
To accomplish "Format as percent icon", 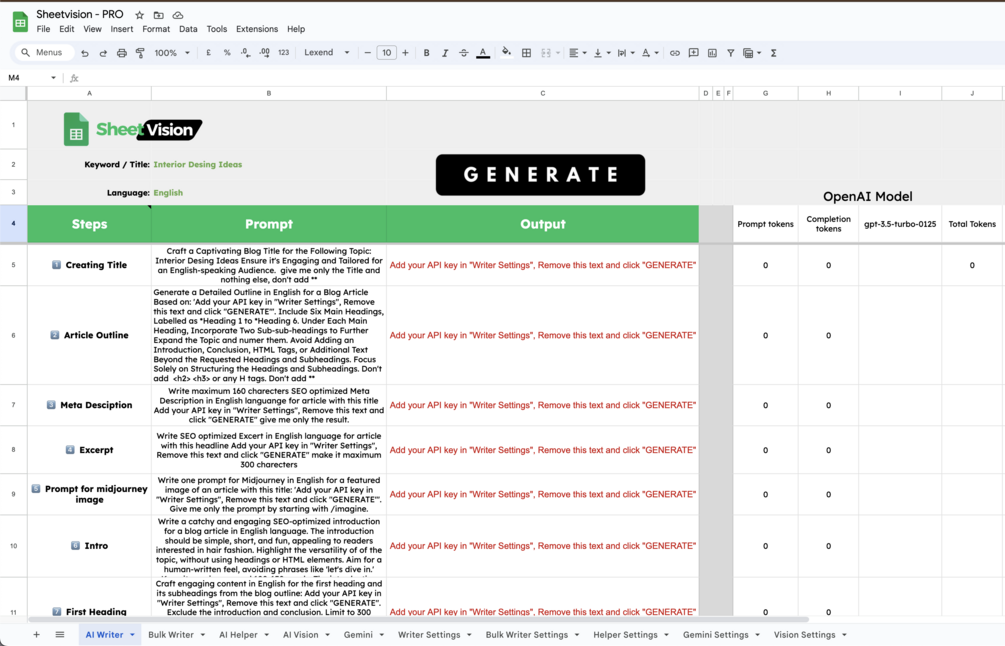I will (227, 53).
